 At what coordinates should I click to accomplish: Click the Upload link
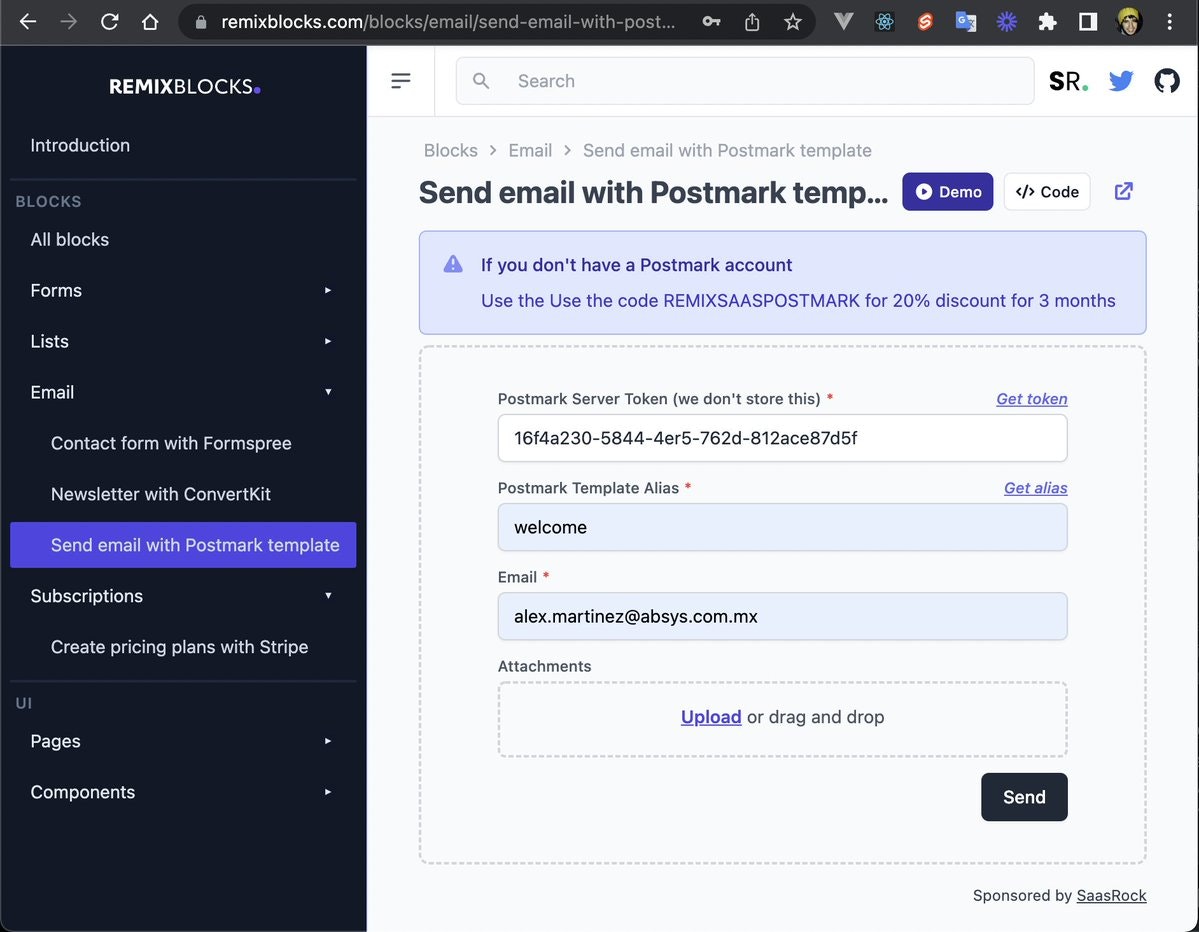[x=710, y=717]
